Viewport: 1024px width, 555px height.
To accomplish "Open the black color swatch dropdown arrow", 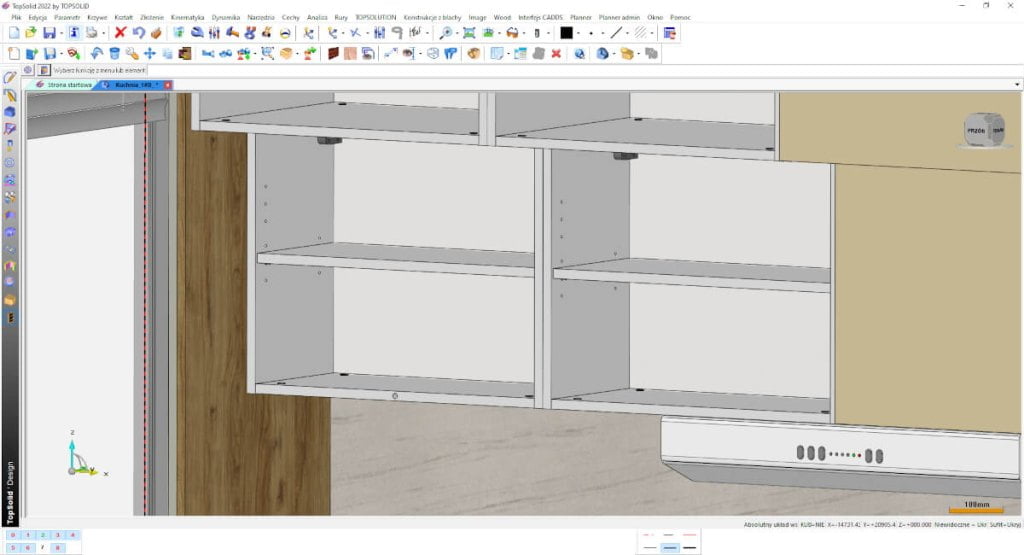I will pyautogui.click(x=578, y=33).
